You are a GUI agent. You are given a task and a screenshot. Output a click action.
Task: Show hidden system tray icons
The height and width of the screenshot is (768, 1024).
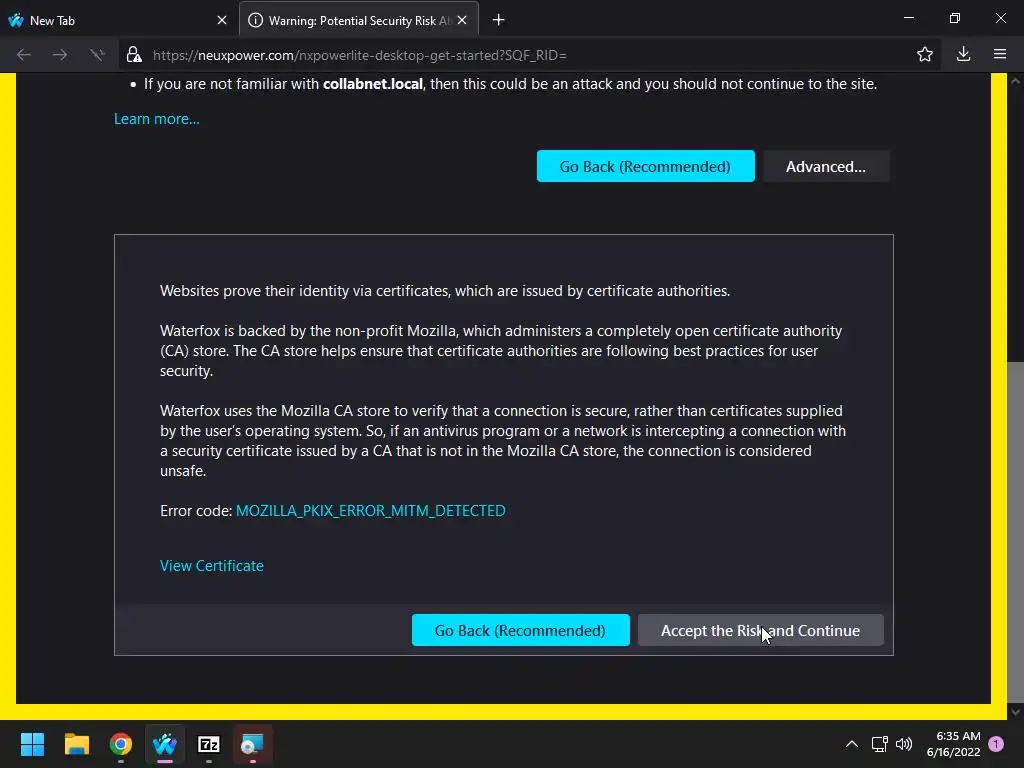click(x=852, y=744)
